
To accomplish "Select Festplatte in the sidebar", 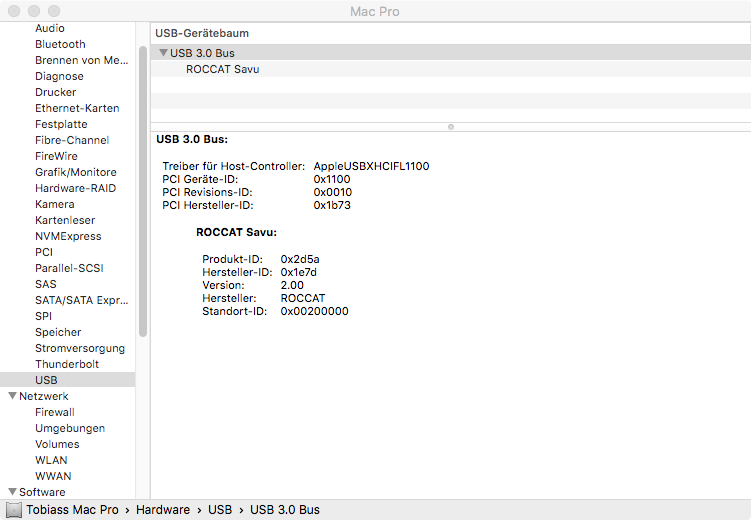I will click(x=61, y=124).
